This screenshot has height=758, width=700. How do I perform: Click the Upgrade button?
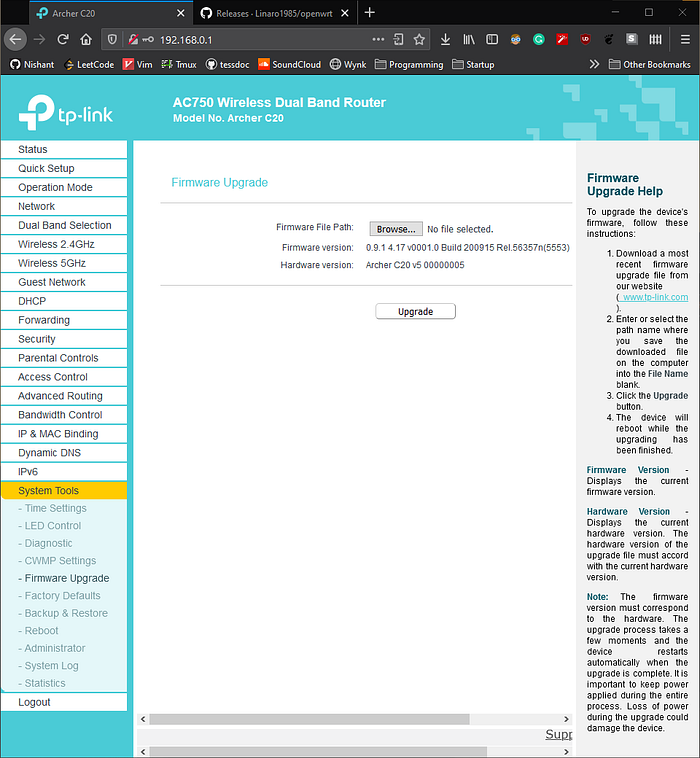(x=415, y=311)
